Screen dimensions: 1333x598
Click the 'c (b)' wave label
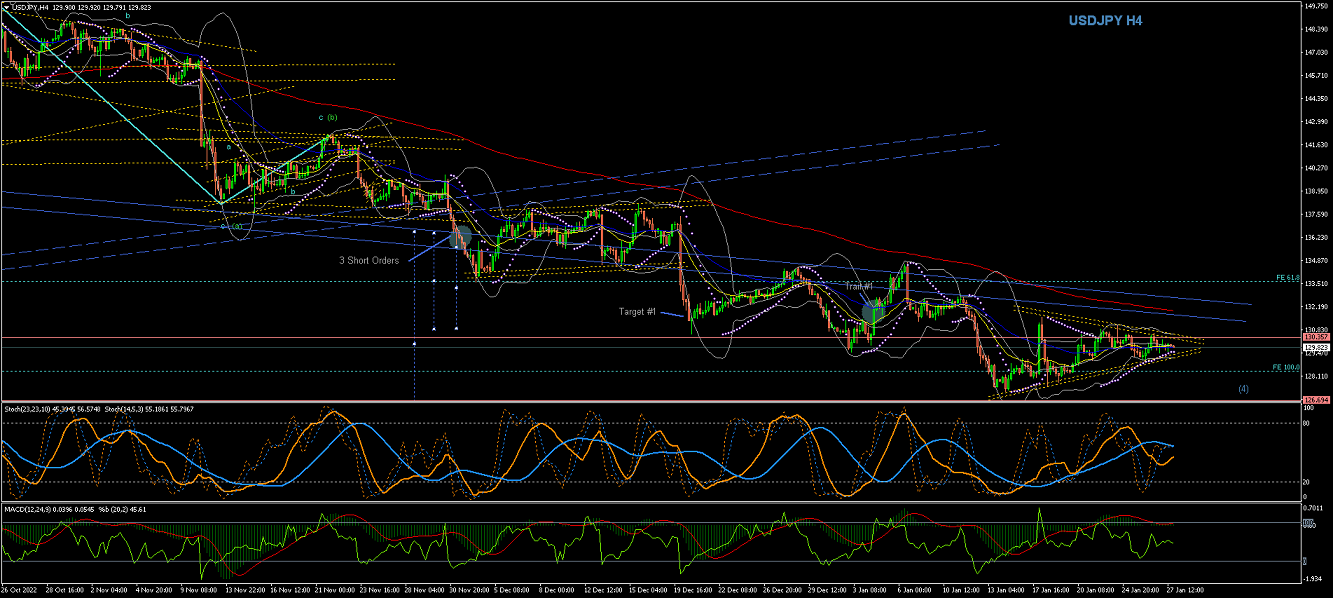point(328,117)
